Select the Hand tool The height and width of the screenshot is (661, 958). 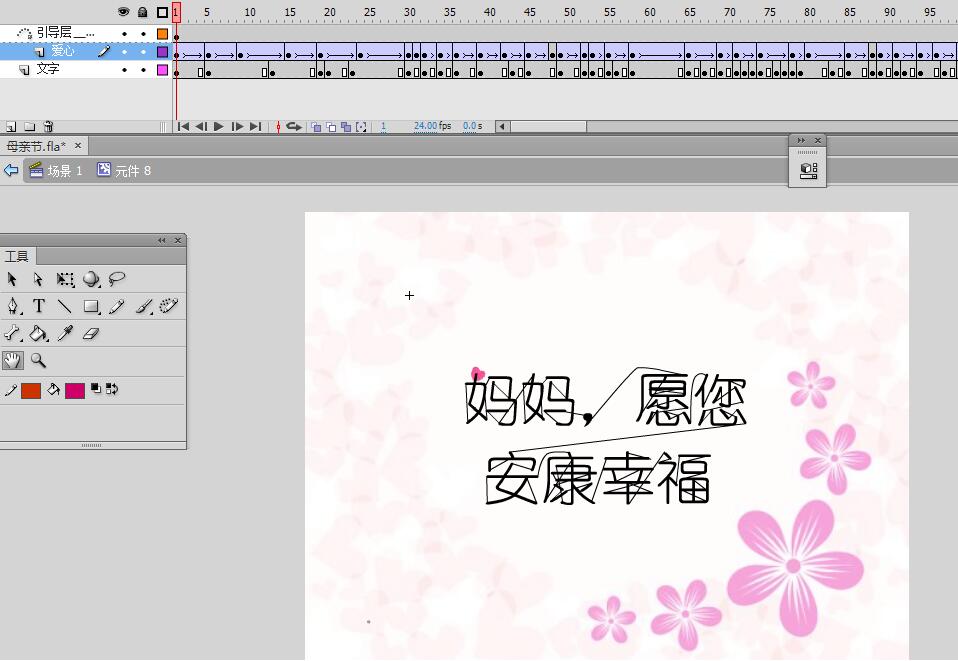point(12,360)
